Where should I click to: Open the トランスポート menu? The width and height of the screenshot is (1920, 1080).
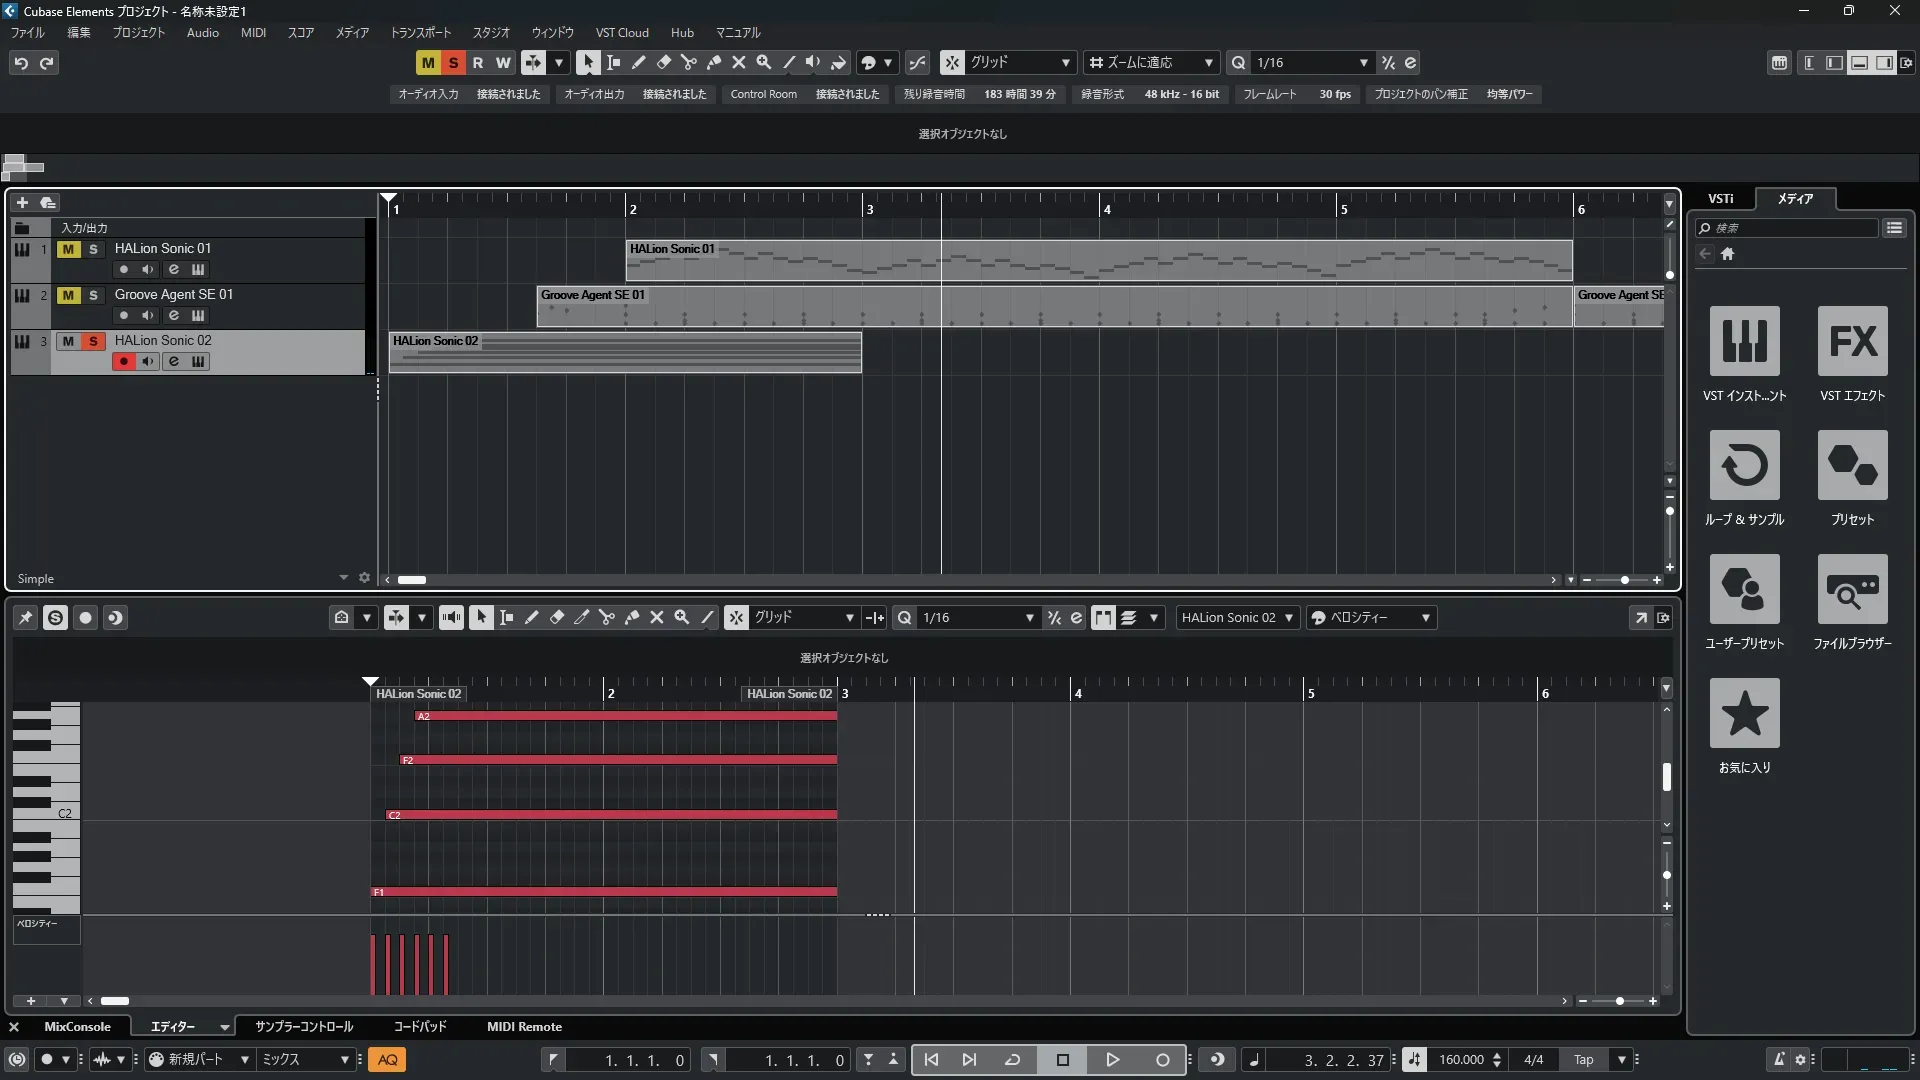pyautogui.click(x=420, y=32)
